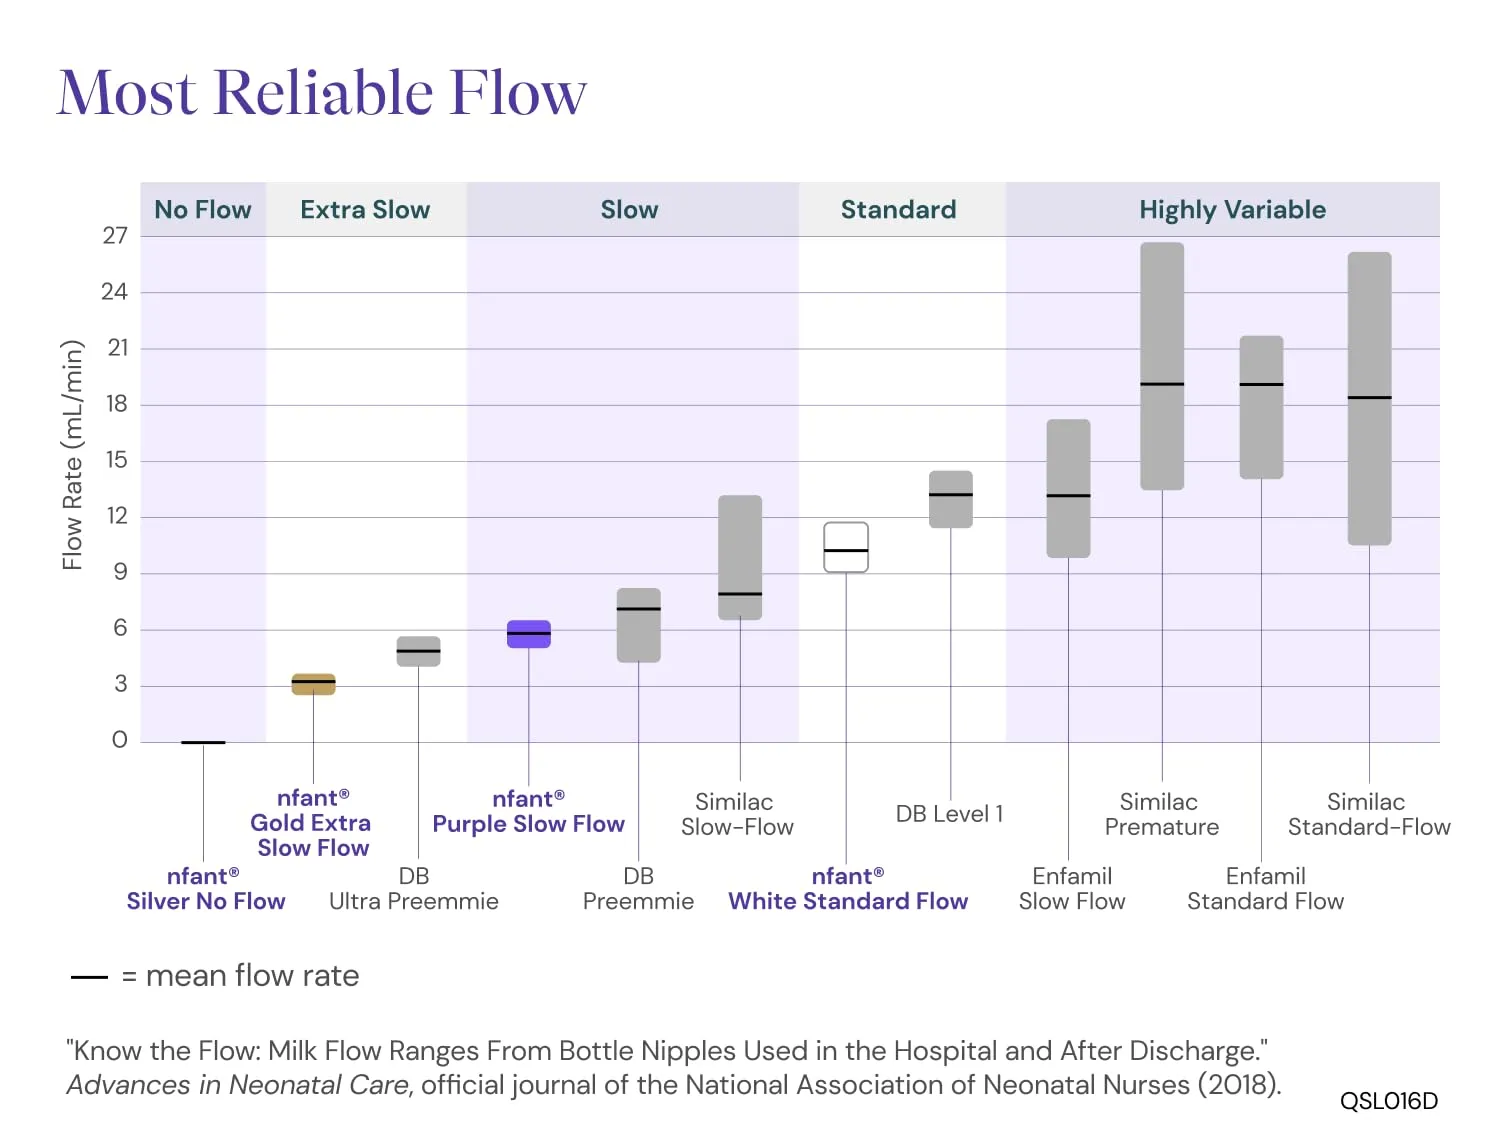Click the mean flow rate legend line
Viewport: 1500px width, 1136px height.
pos(89,977)
